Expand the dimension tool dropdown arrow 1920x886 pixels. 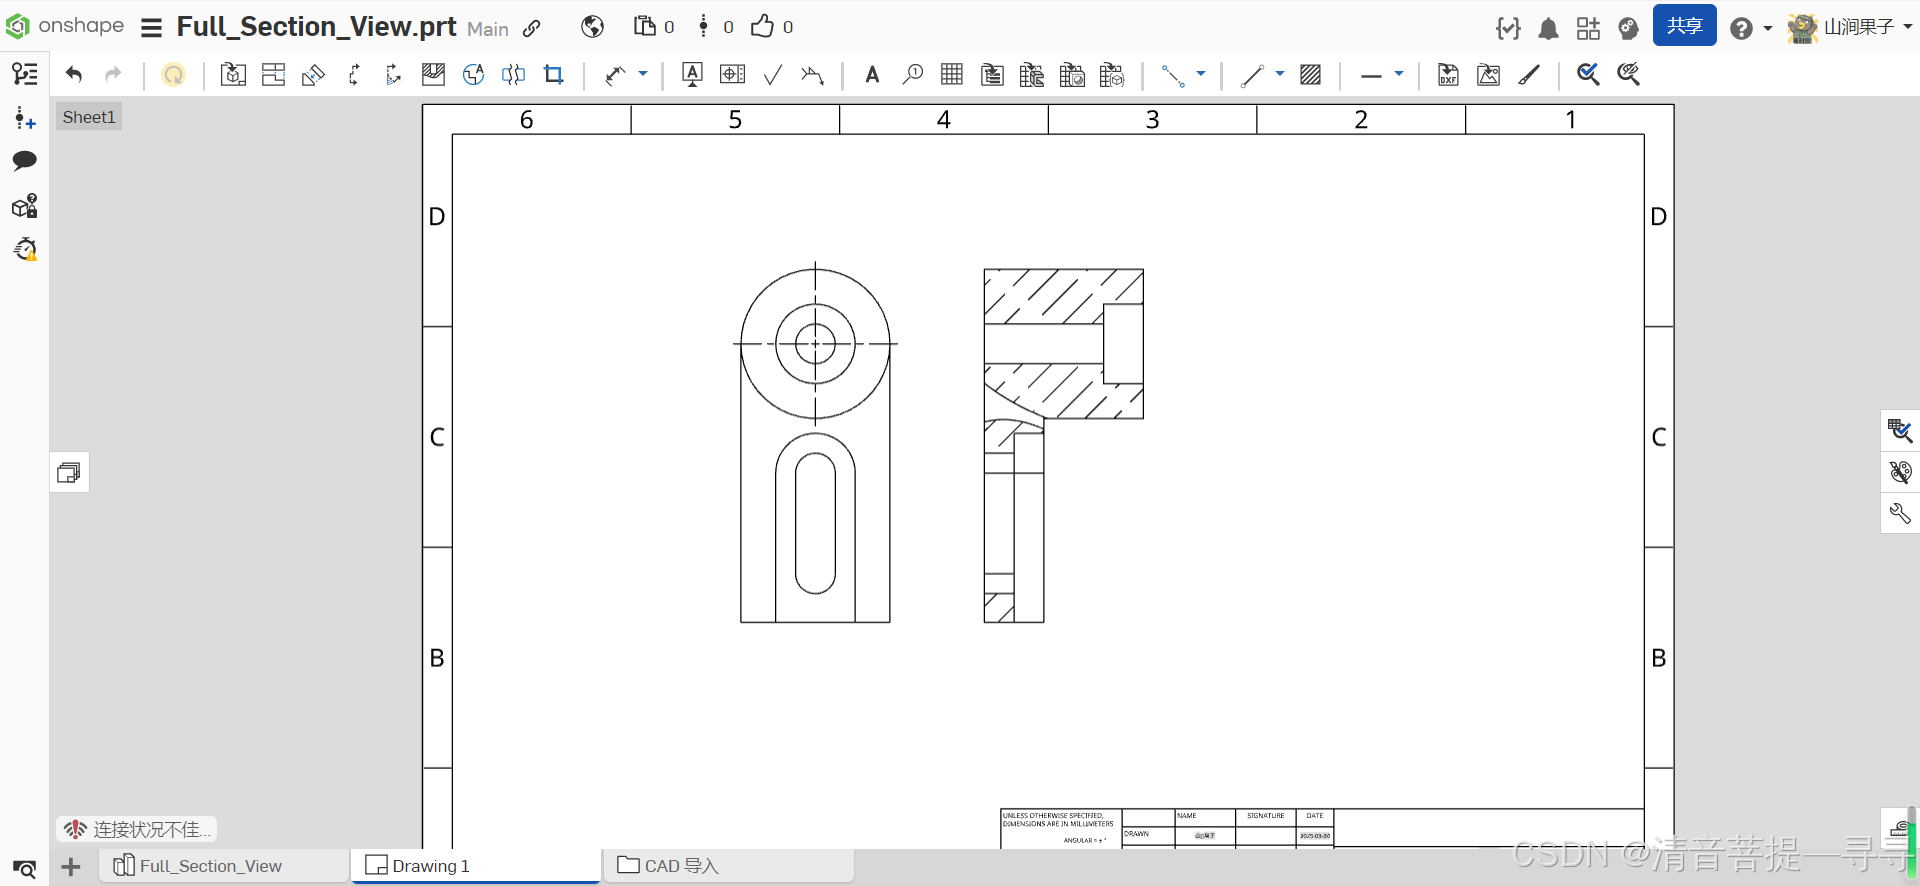click(643, 74)
